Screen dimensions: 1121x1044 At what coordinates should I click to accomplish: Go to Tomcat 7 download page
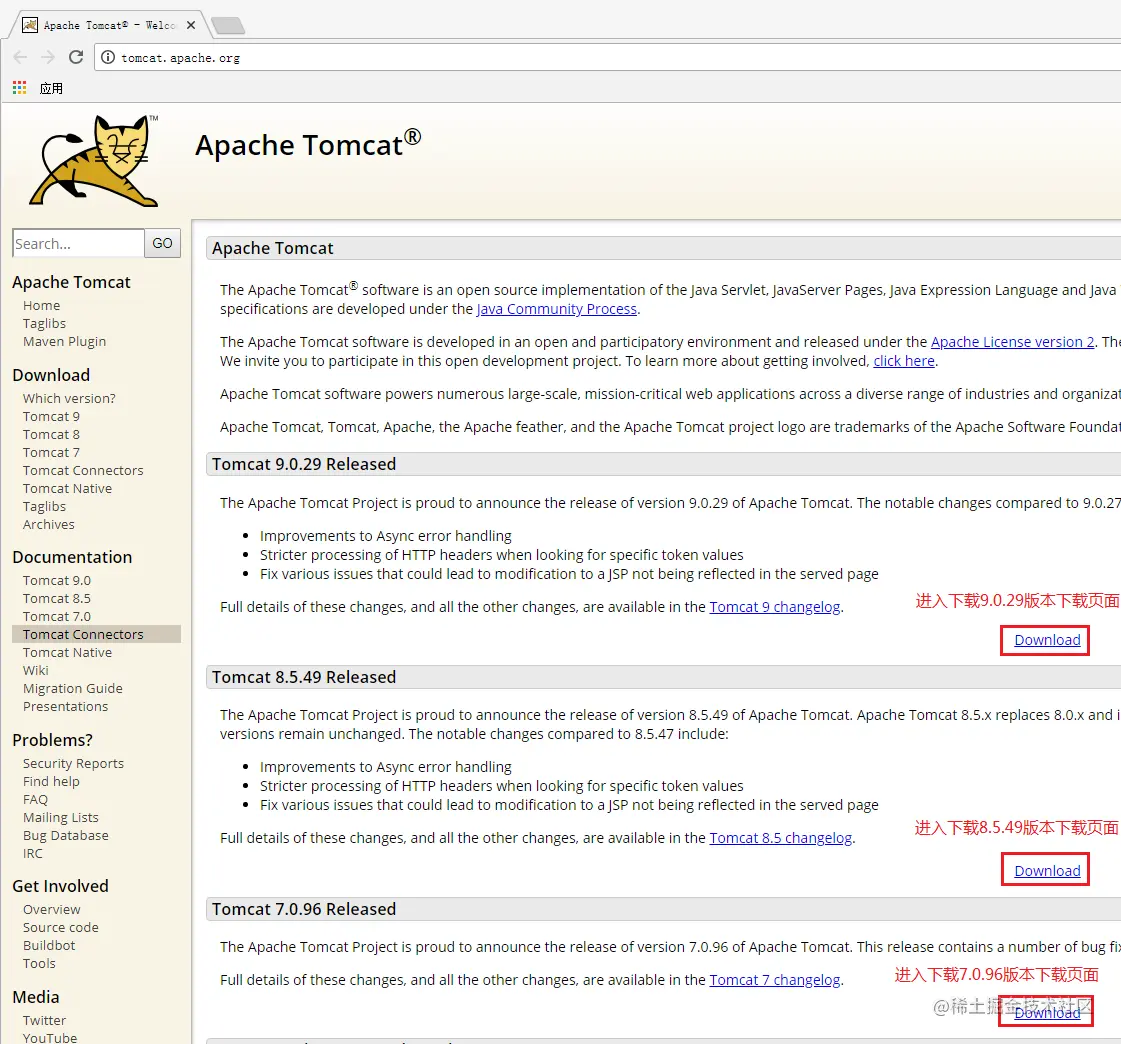pyautogui.click(x=51, y=452)
